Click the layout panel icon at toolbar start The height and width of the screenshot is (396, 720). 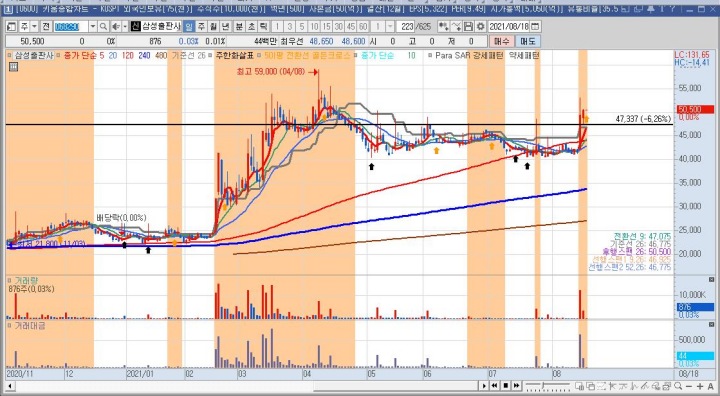[11, 27]
